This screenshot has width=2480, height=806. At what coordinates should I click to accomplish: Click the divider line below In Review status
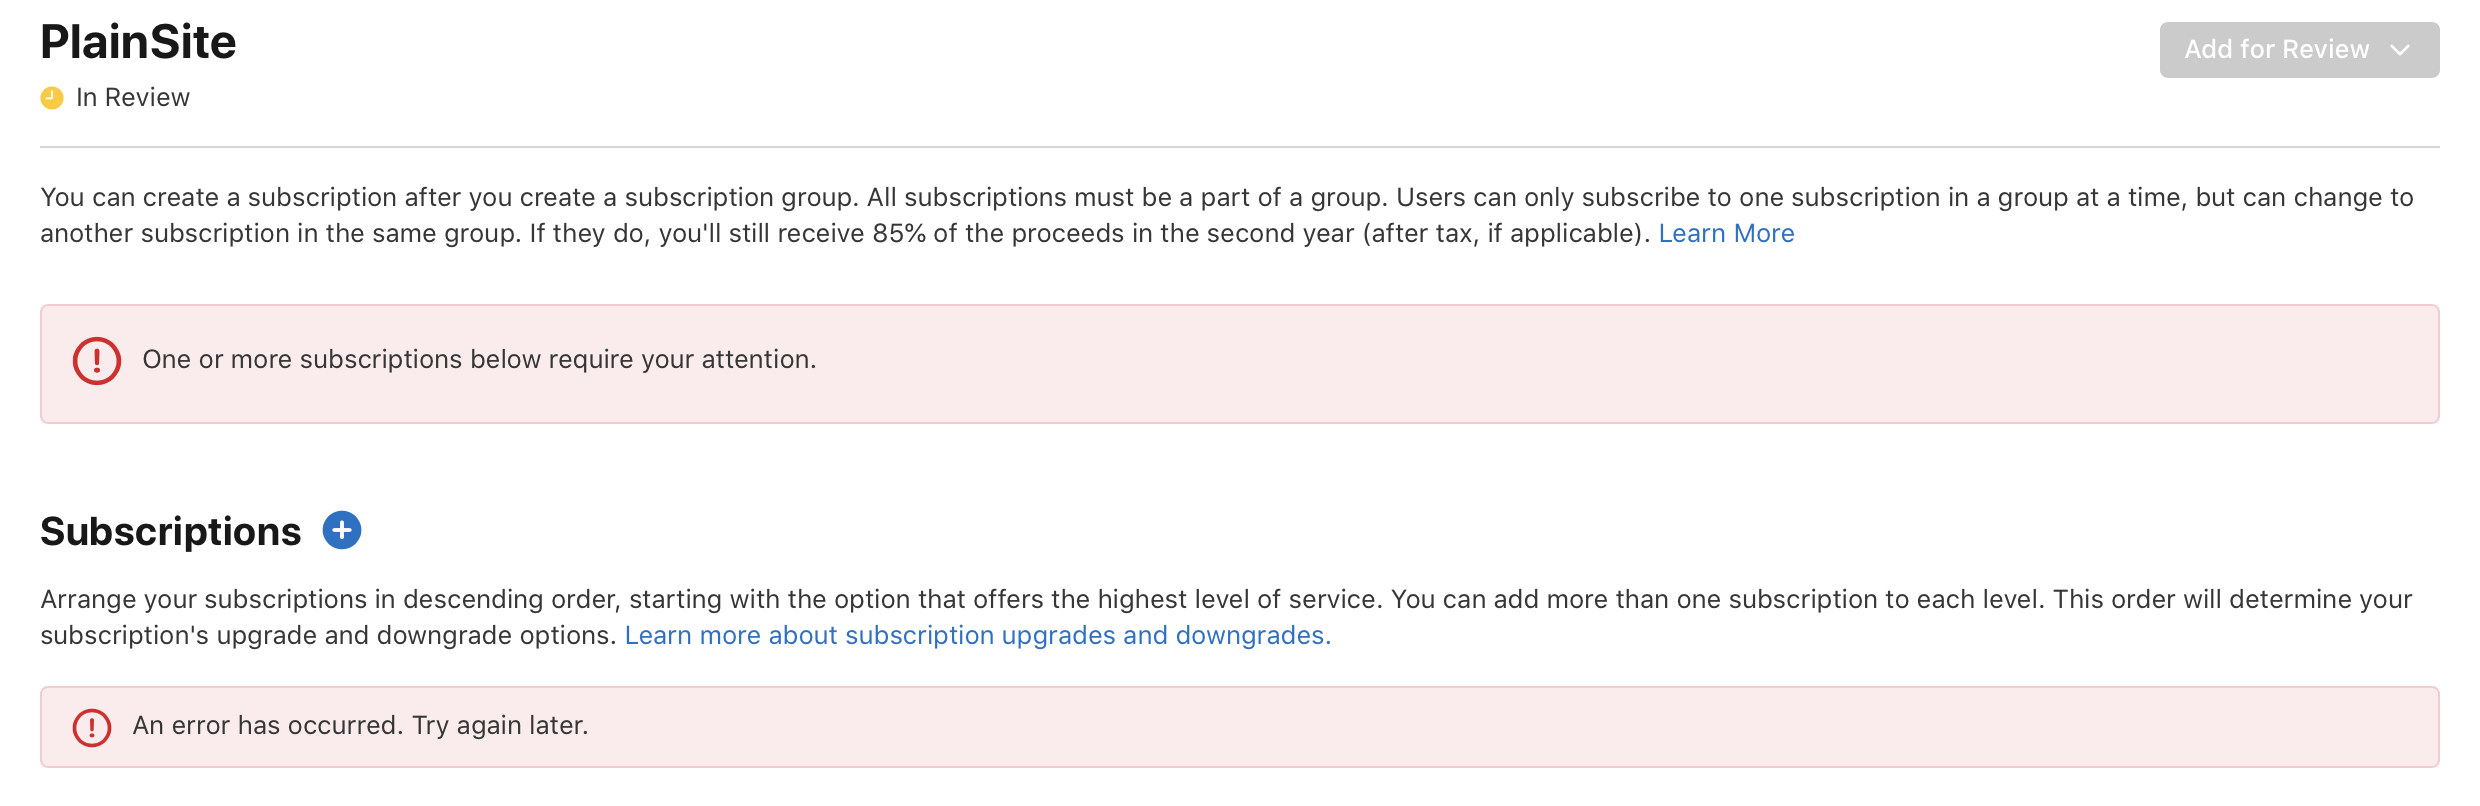[x=1240, y=147]
